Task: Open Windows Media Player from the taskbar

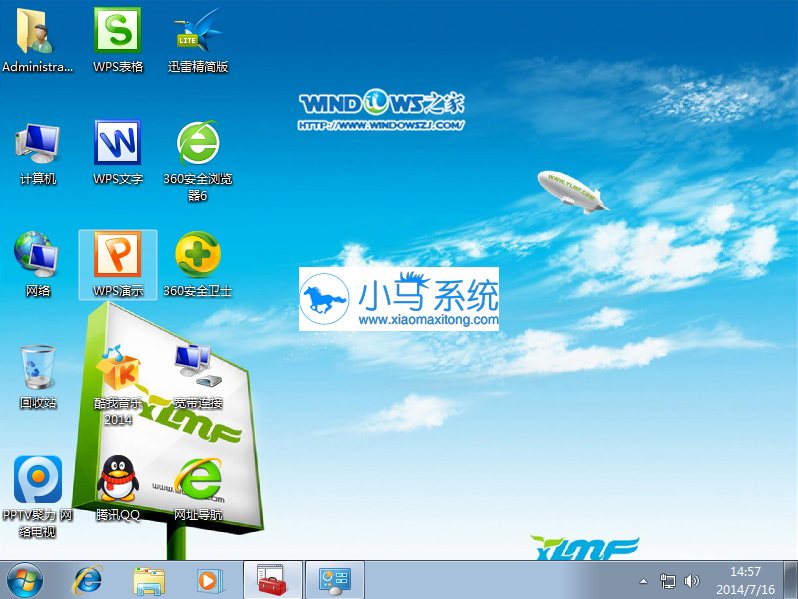Action: (209, 580)
